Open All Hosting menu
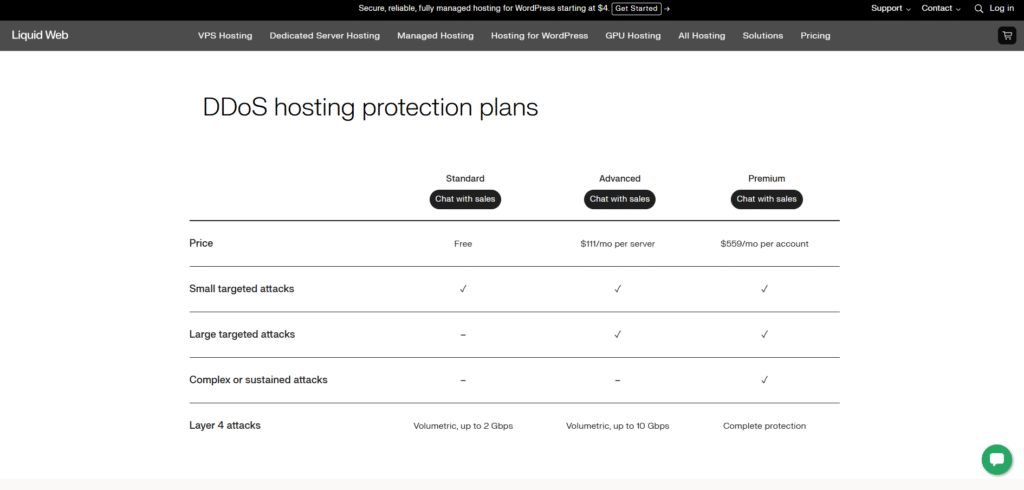This screenshot has width=1024, height=490. [701, 35]
